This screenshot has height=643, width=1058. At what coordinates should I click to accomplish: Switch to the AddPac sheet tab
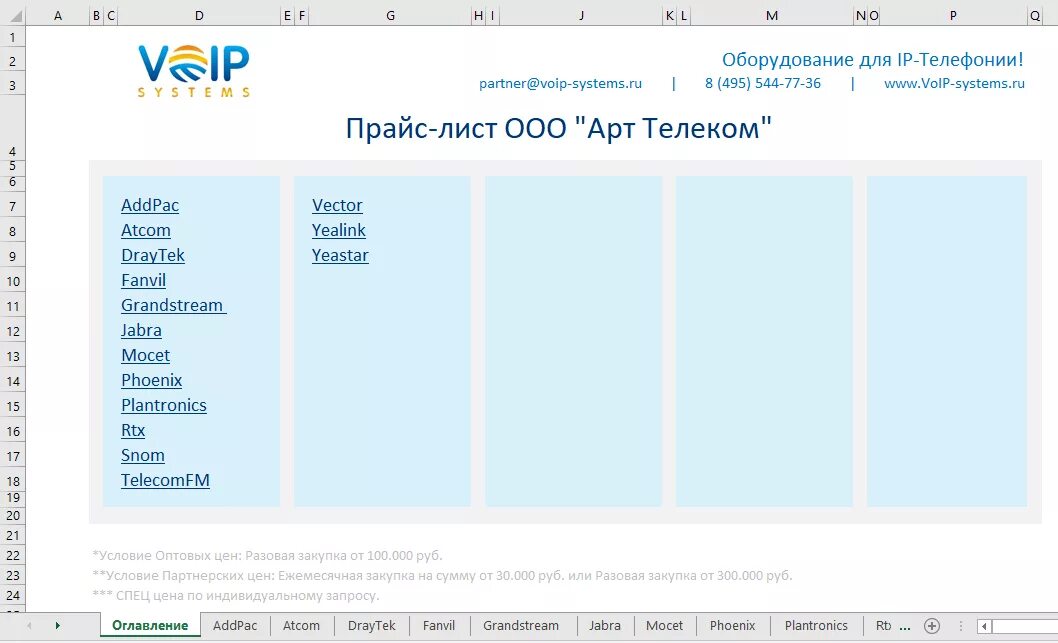click(x=235, y=625)
